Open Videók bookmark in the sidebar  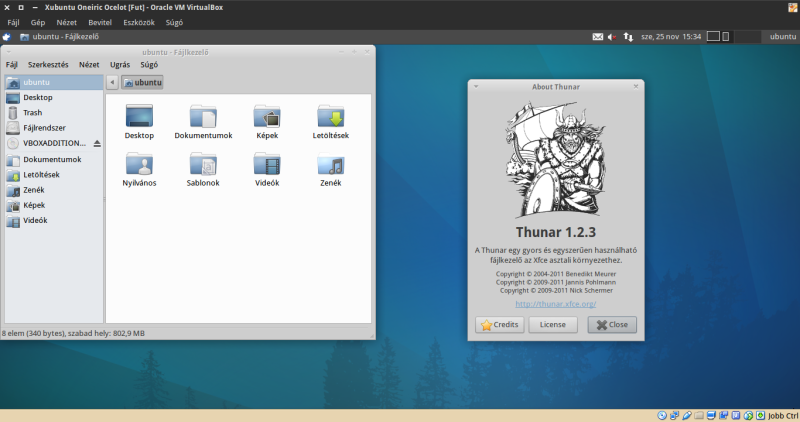[x=54, y=221]
